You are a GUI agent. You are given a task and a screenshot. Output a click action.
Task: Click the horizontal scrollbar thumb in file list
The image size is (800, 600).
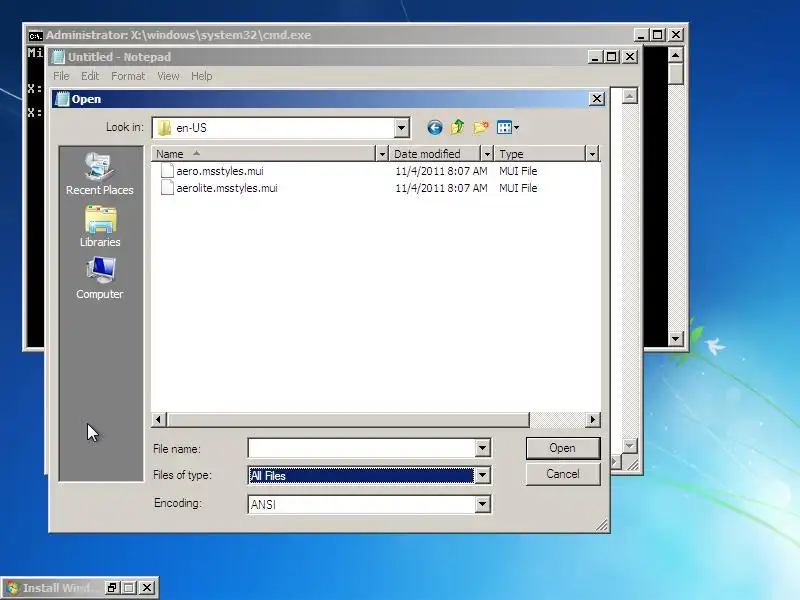coord(347,419)
